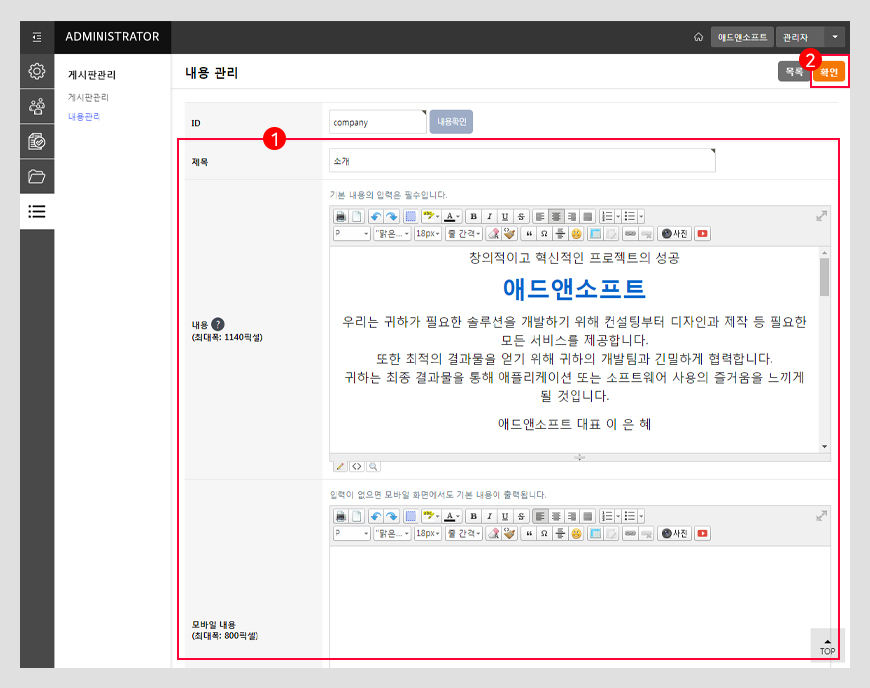The image size is (870, 688).
Task: Click the 애드앤소프트 header button
Action: tap(742, 37)
